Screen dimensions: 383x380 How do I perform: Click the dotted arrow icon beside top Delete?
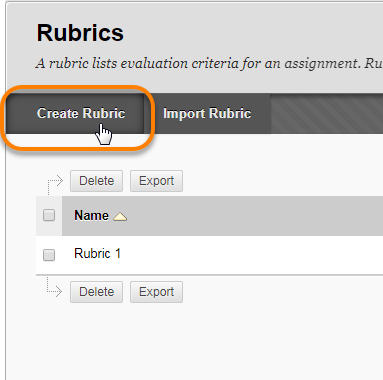pyautogui.click(x=55, y=184)
